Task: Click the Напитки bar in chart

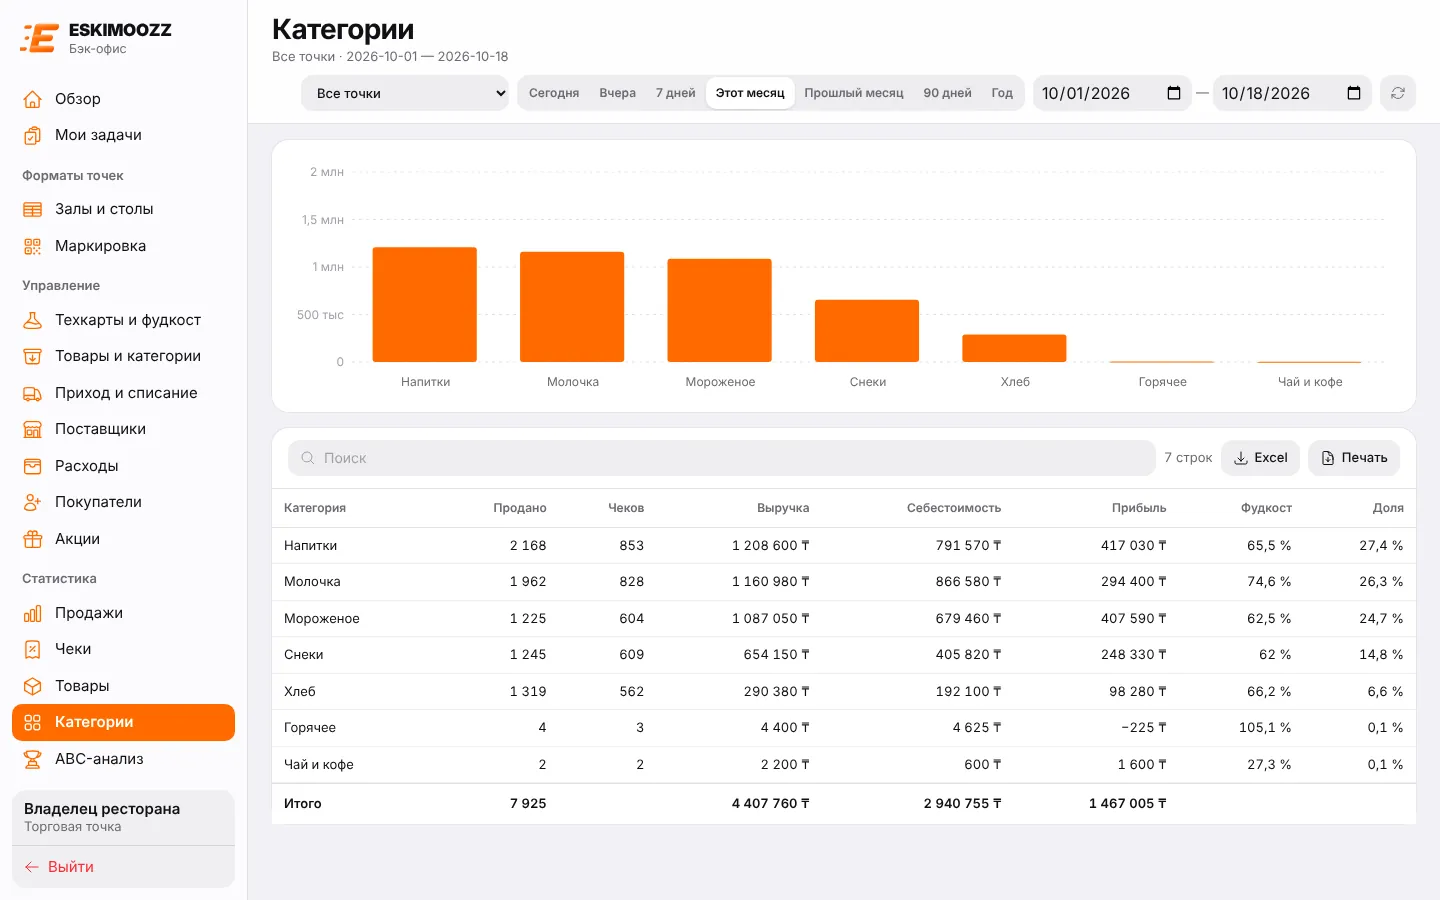Action: (425, 304)
